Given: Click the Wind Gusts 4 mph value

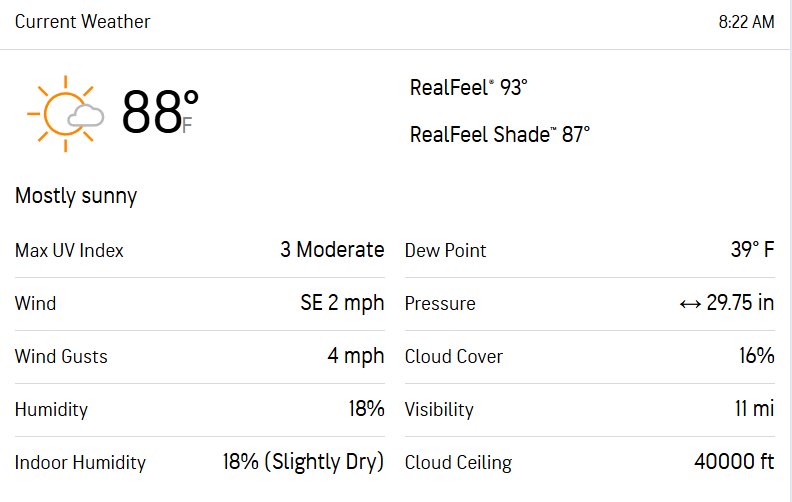Looking at the screenshot, I should click(x=356, y=356).
